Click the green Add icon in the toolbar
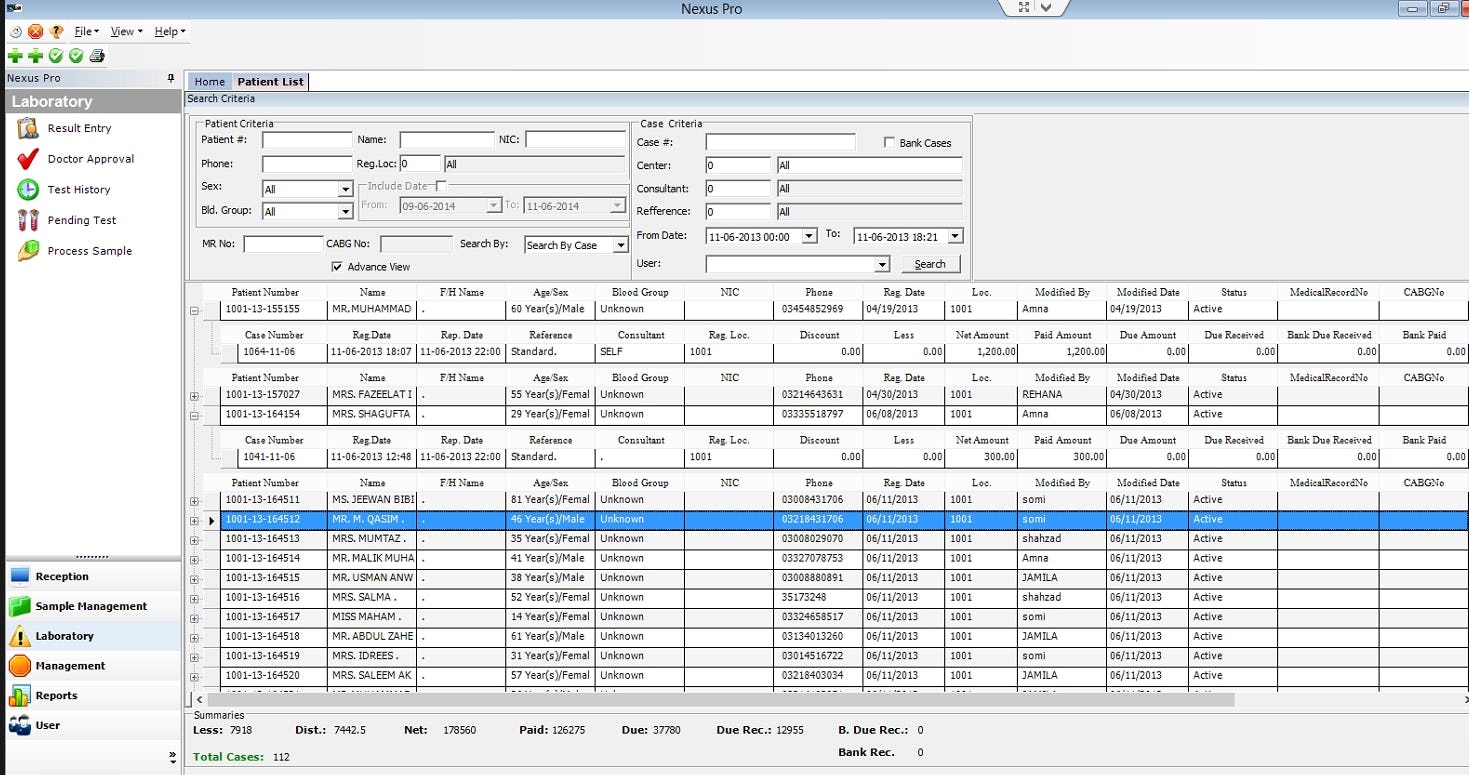The image size is (1469, 775). [15, 55]
